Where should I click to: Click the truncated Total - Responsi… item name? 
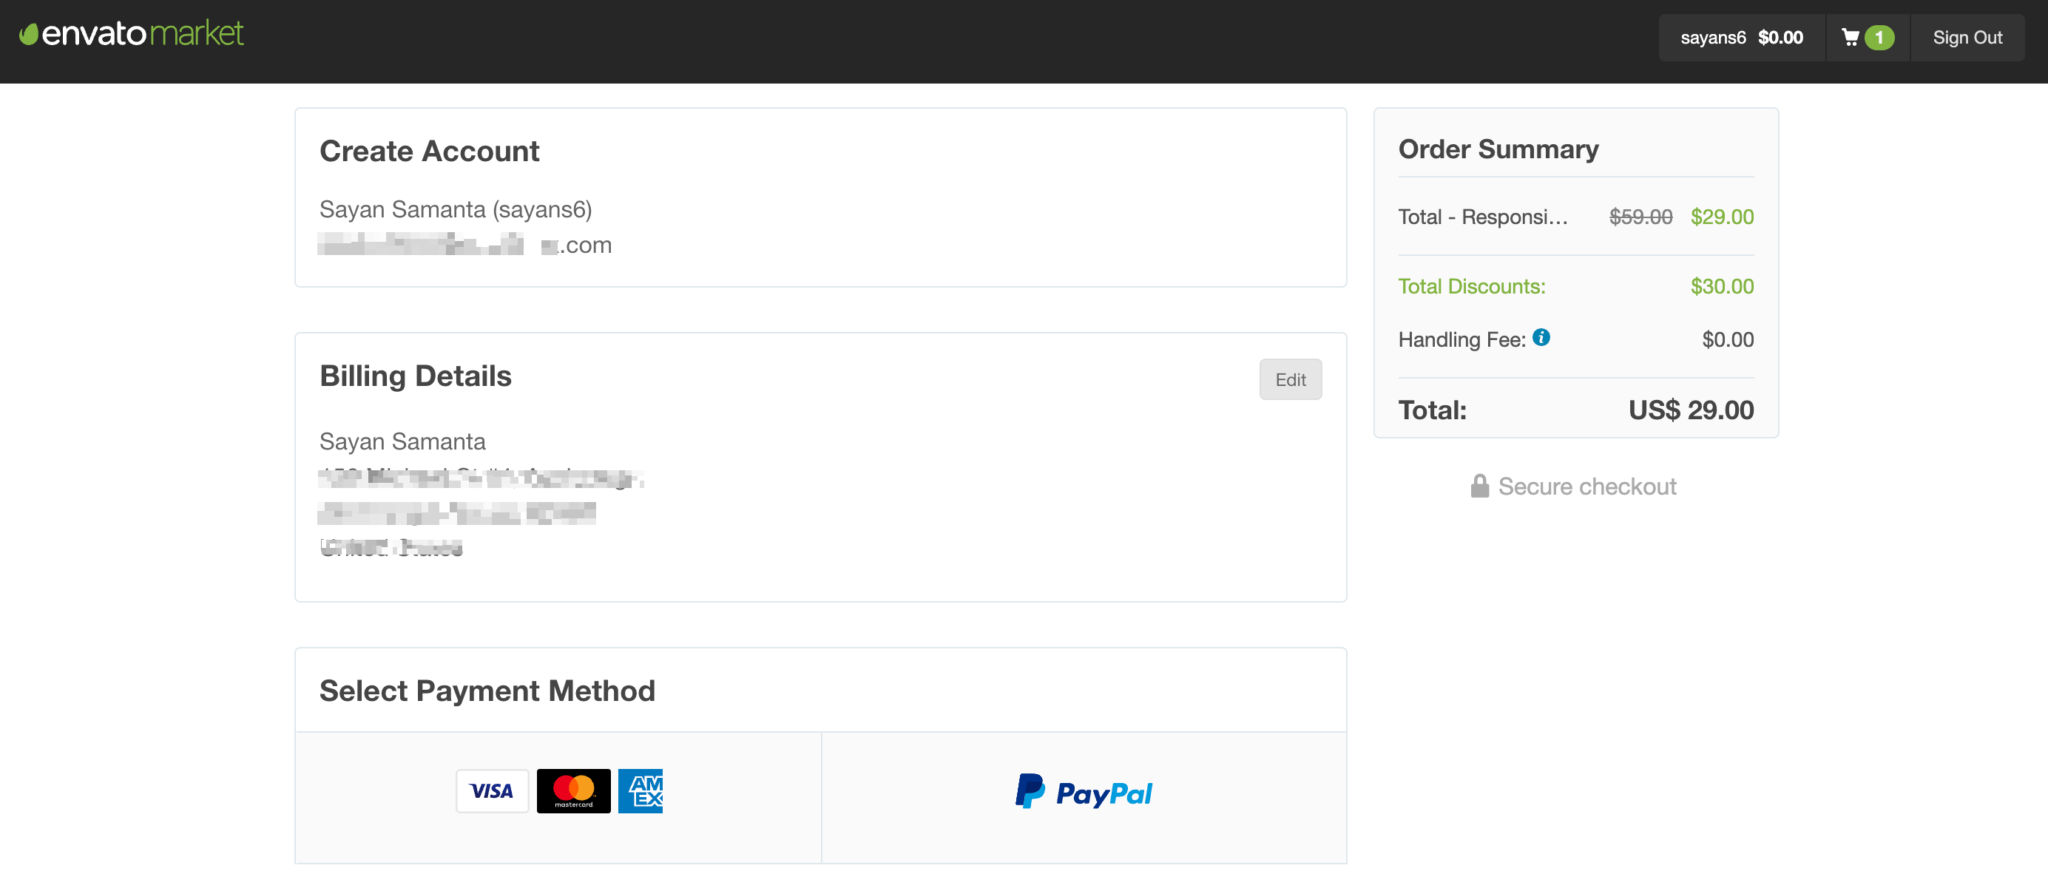(1483, 217)
